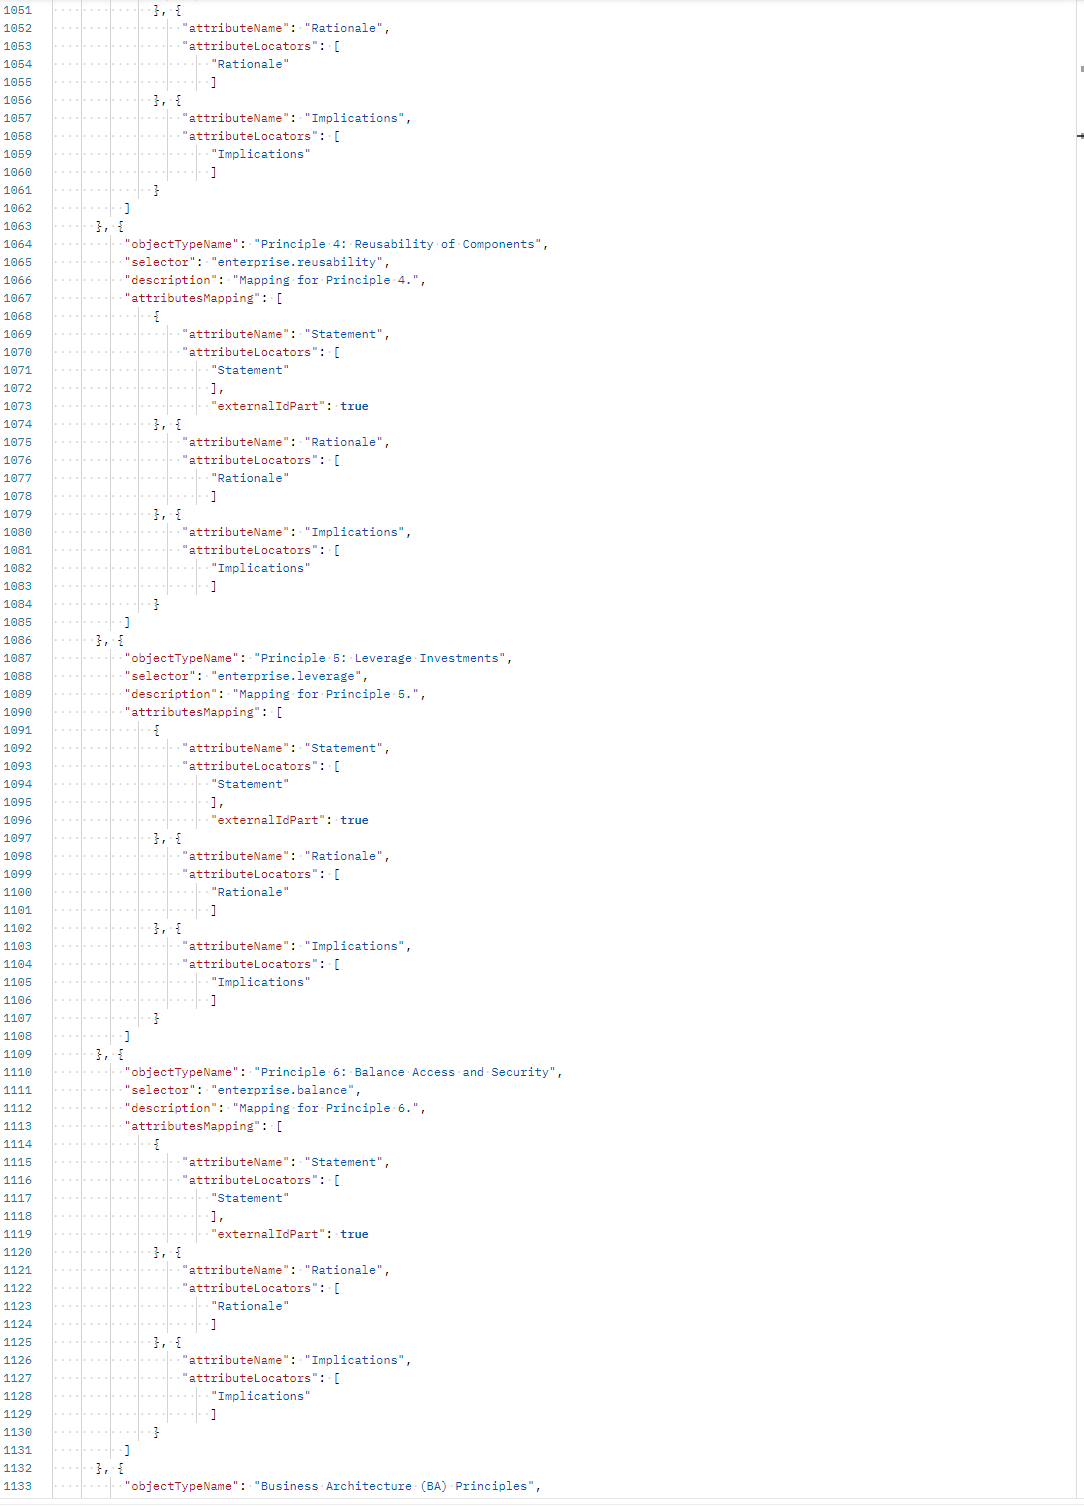1084x1507 pixels.
Task: Click "selector" key on line 1065
Action: (160, 262)
